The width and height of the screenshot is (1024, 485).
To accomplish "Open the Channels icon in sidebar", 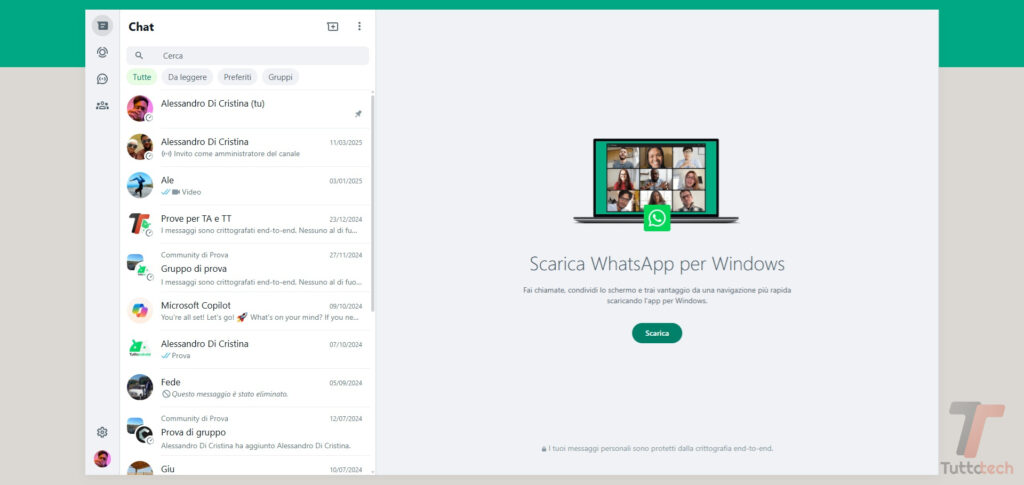I will (x=102, y=79).
